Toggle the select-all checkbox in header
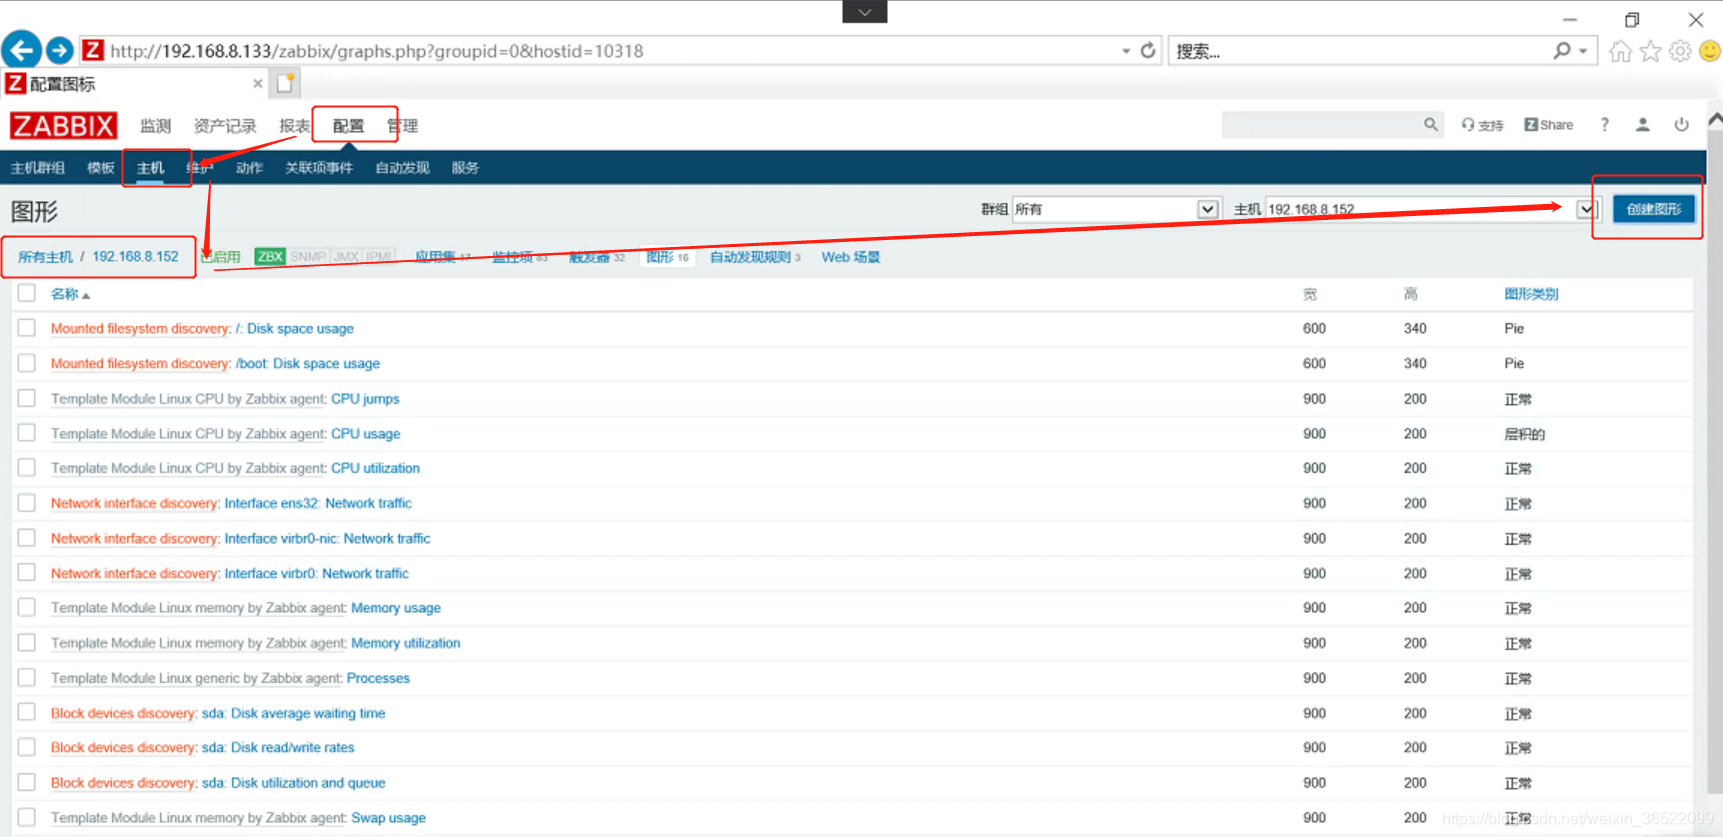The width and height of the screenshot is (1723, 837). (27, 293)
